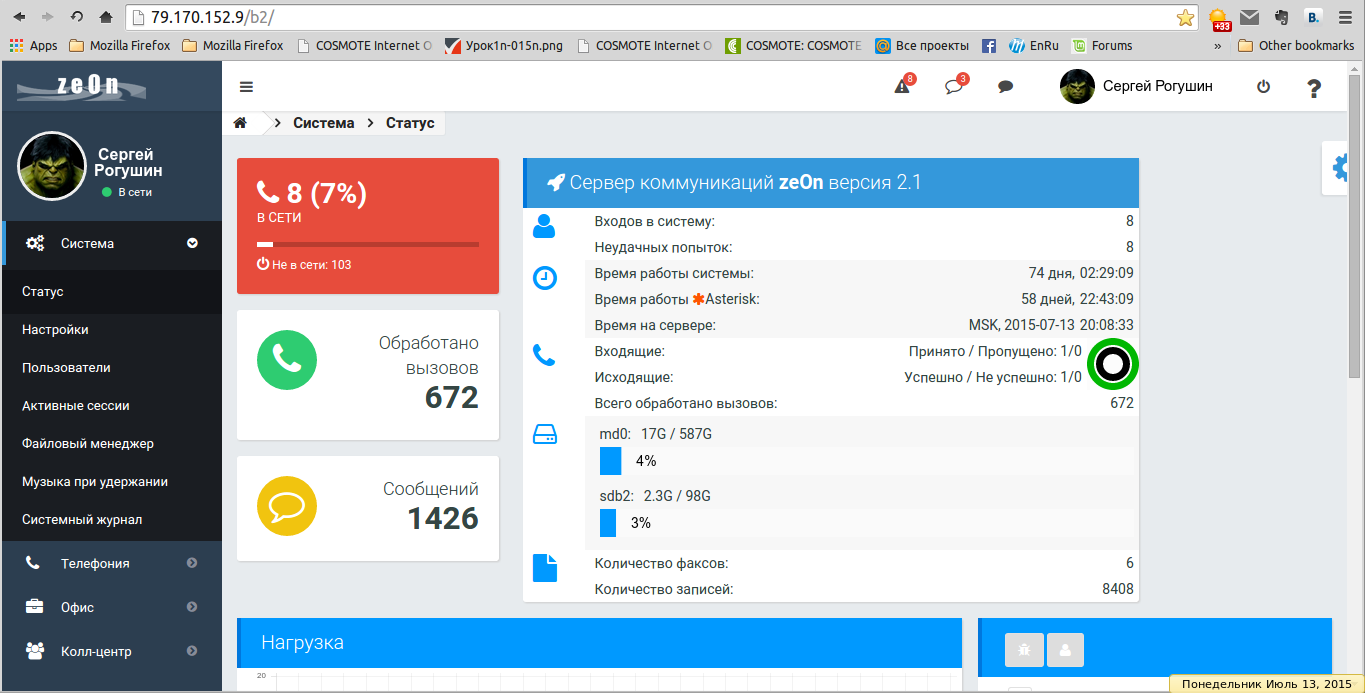Click the yellow messages bubble icon
Image resolution: width=1365 pixels, height=693 pixels.
[x=287, y=506]
